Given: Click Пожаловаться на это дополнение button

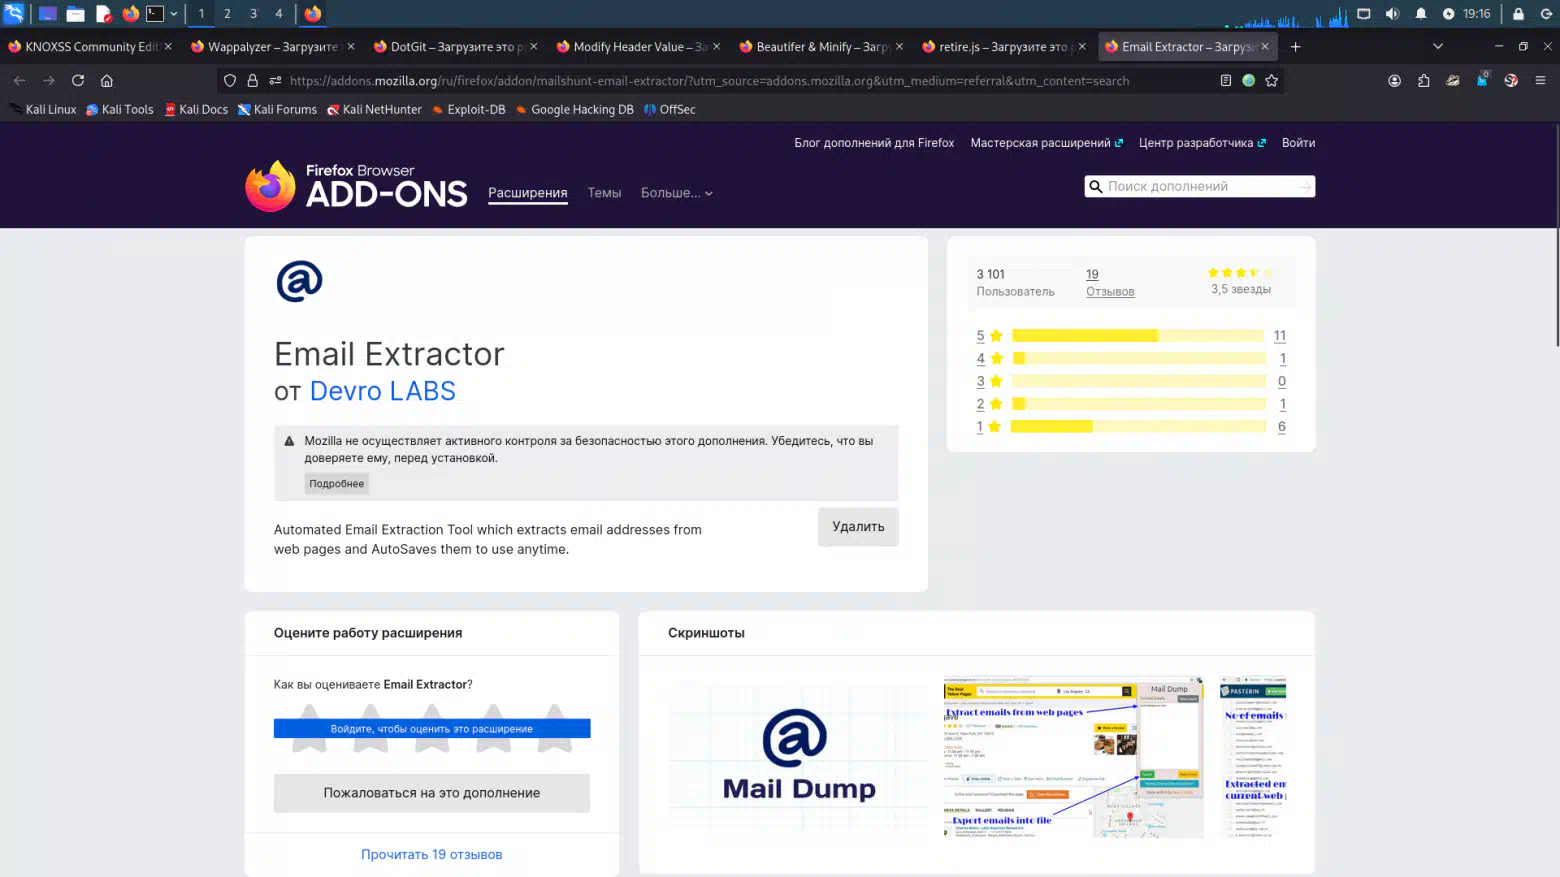Looking at the screenshot, I should tap(432, 793).
